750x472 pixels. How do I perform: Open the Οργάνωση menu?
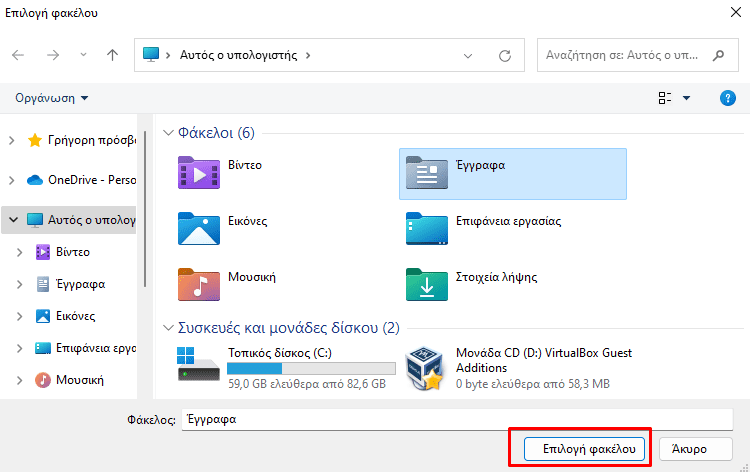point(52,98)
